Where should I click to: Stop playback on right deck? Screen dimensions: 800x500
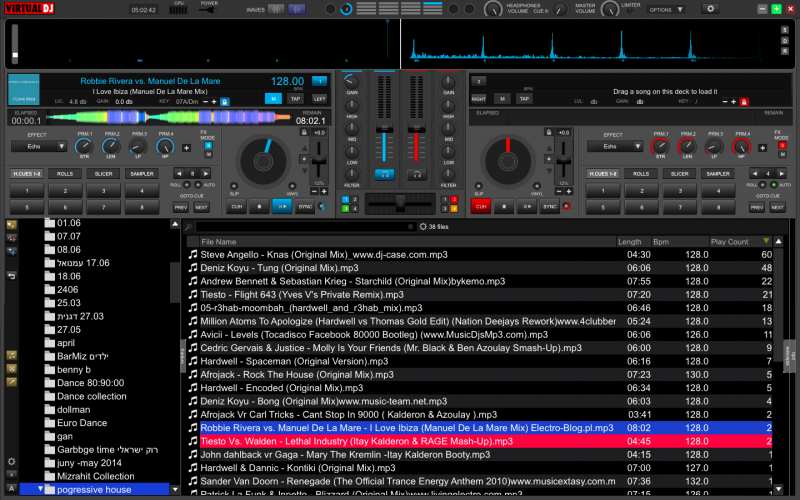[x=504, y=207]
